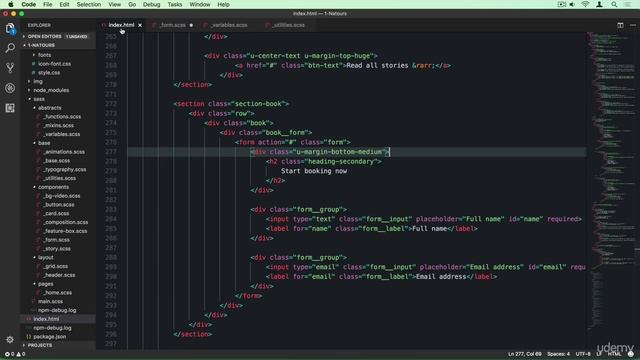The image size is (640, 360).
Task: Open _story.scss file
Action: [57, 249]
